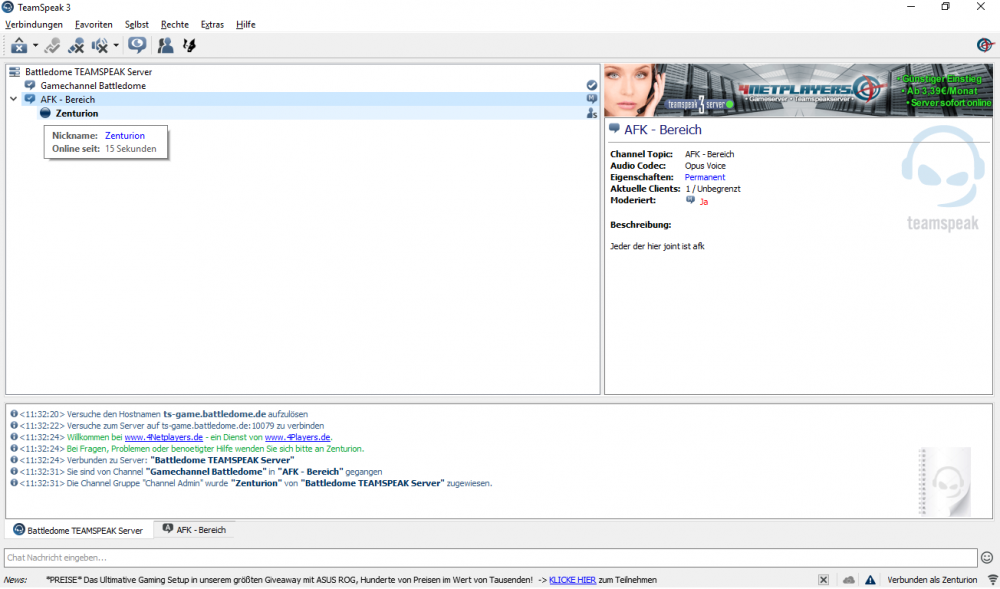Click the 'Opus Voice' audio codec value

click(705, 166)
